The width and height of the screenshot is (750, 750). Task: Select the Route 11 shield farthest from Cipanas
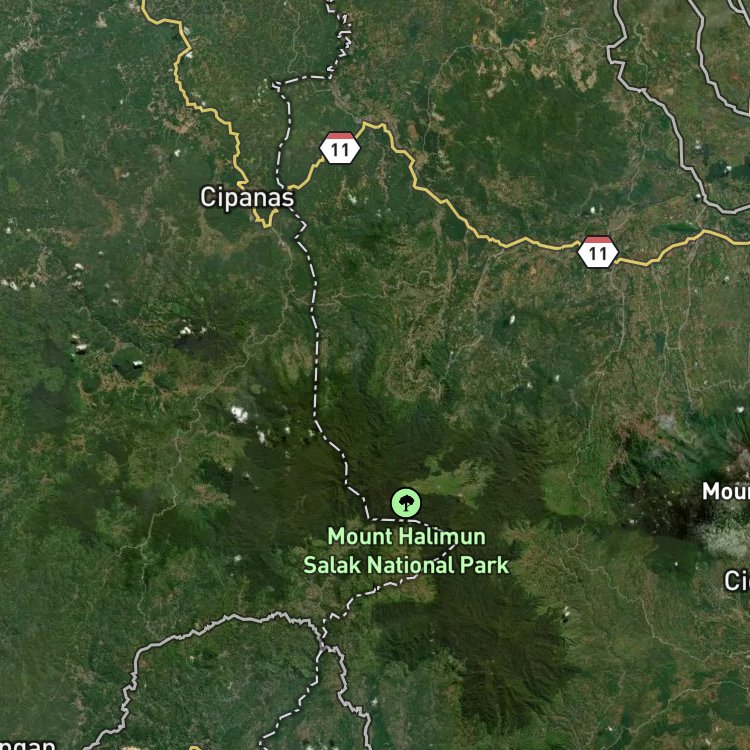(598, 252)
